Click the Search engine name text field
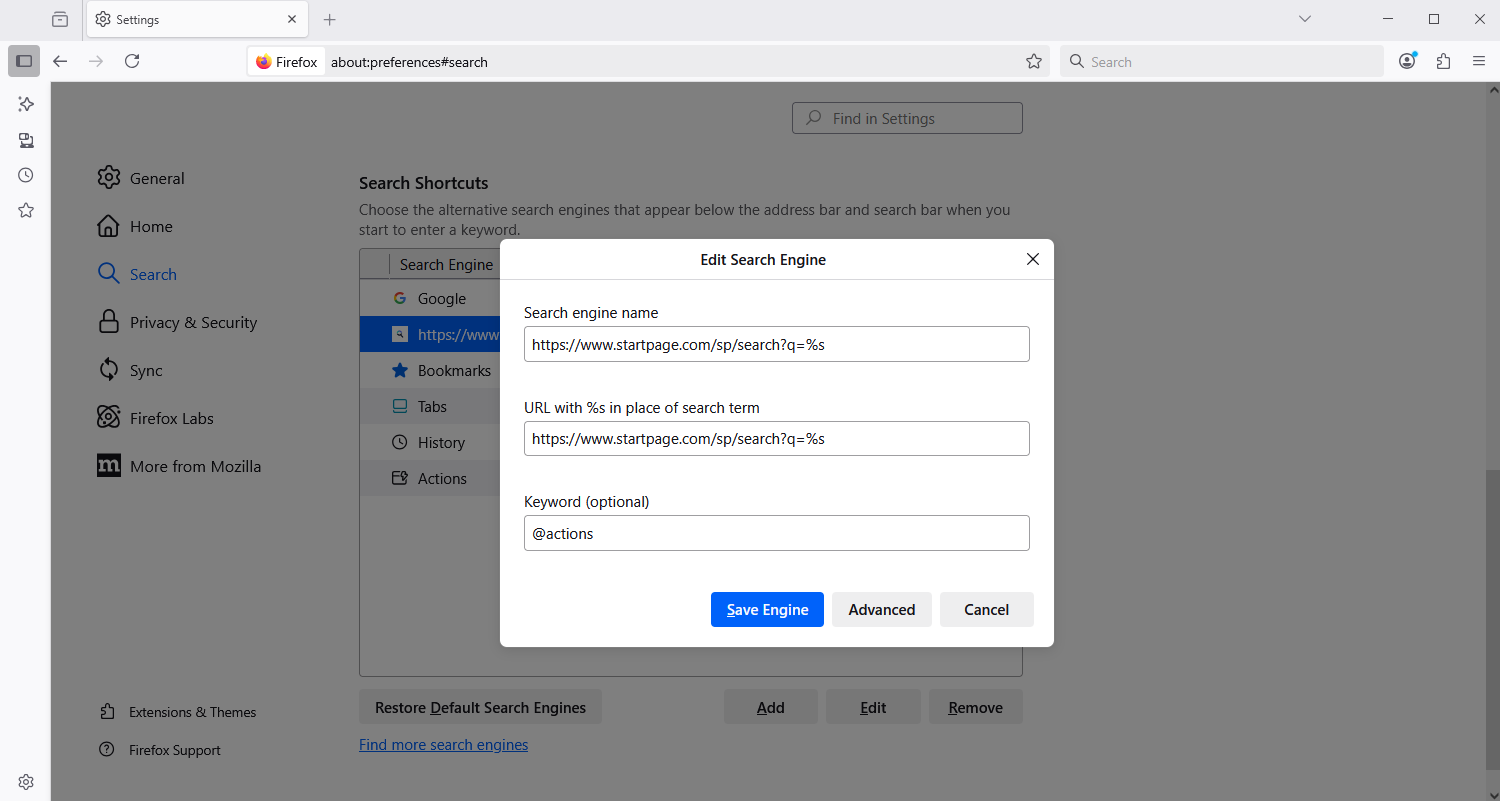Viewport: 1500px width, 801px height. tap(776, 344)
